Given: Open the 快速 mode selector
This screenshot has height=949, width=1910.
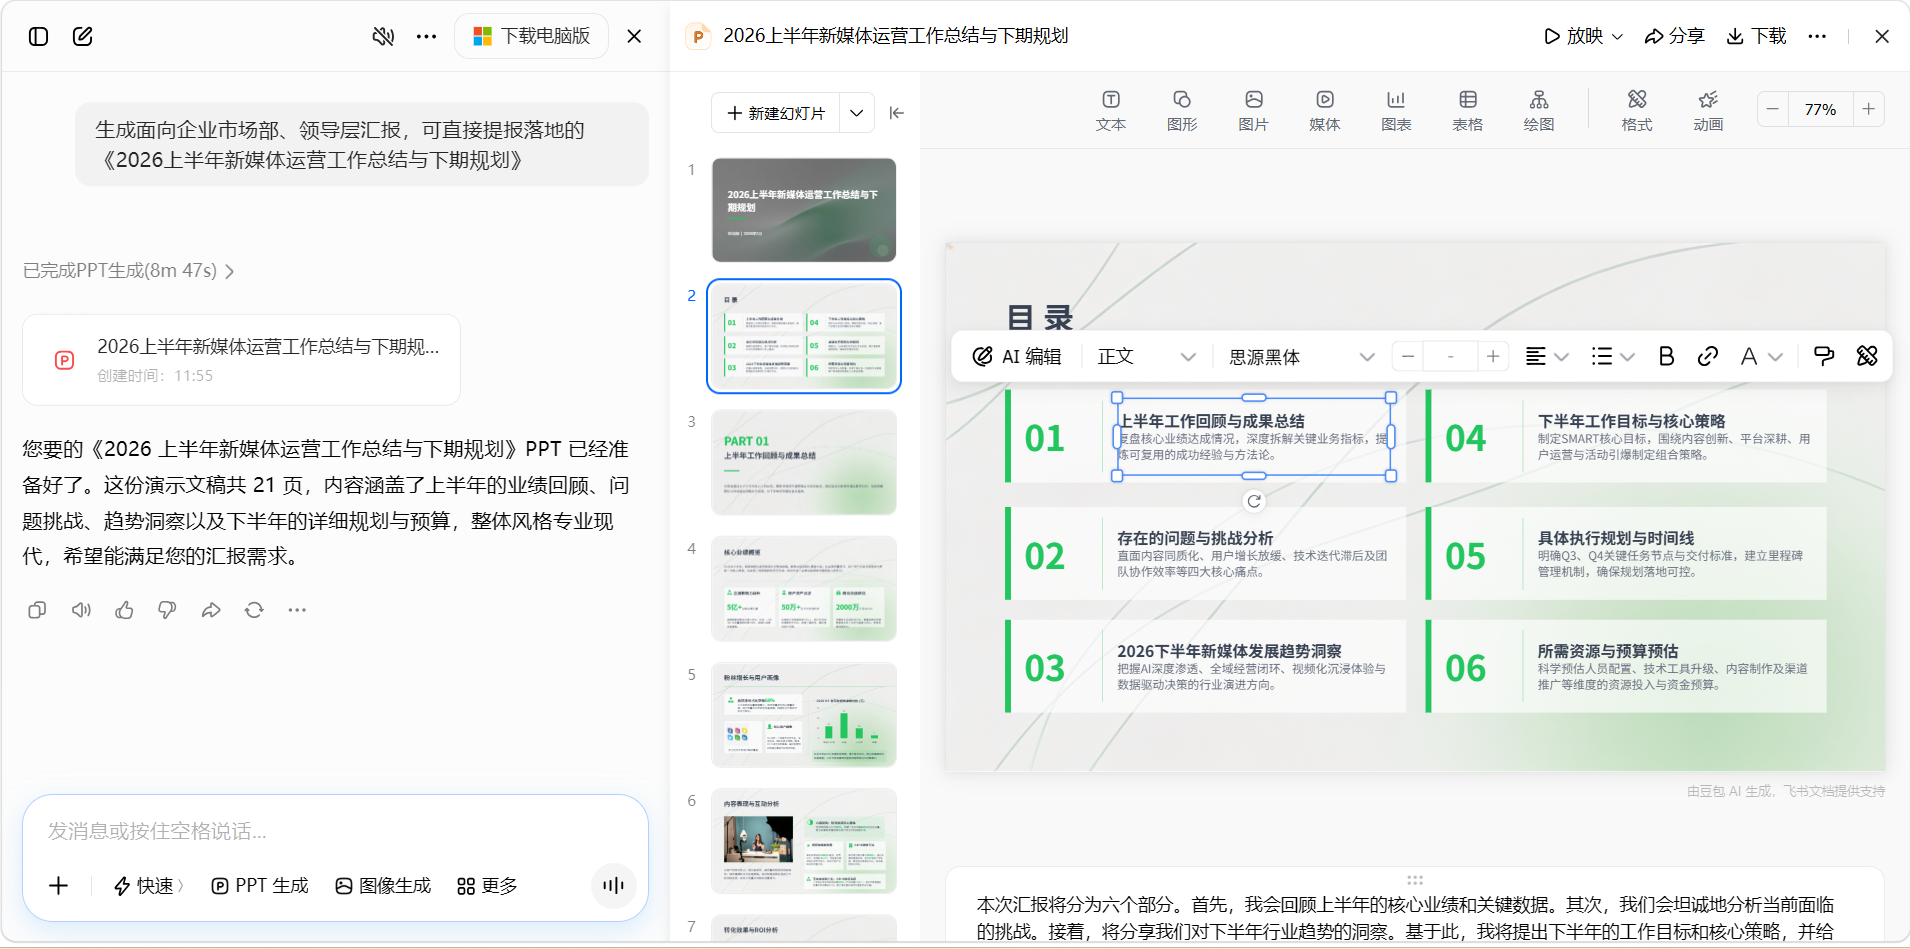Looking at the screenshot, I should pos(148,886).
